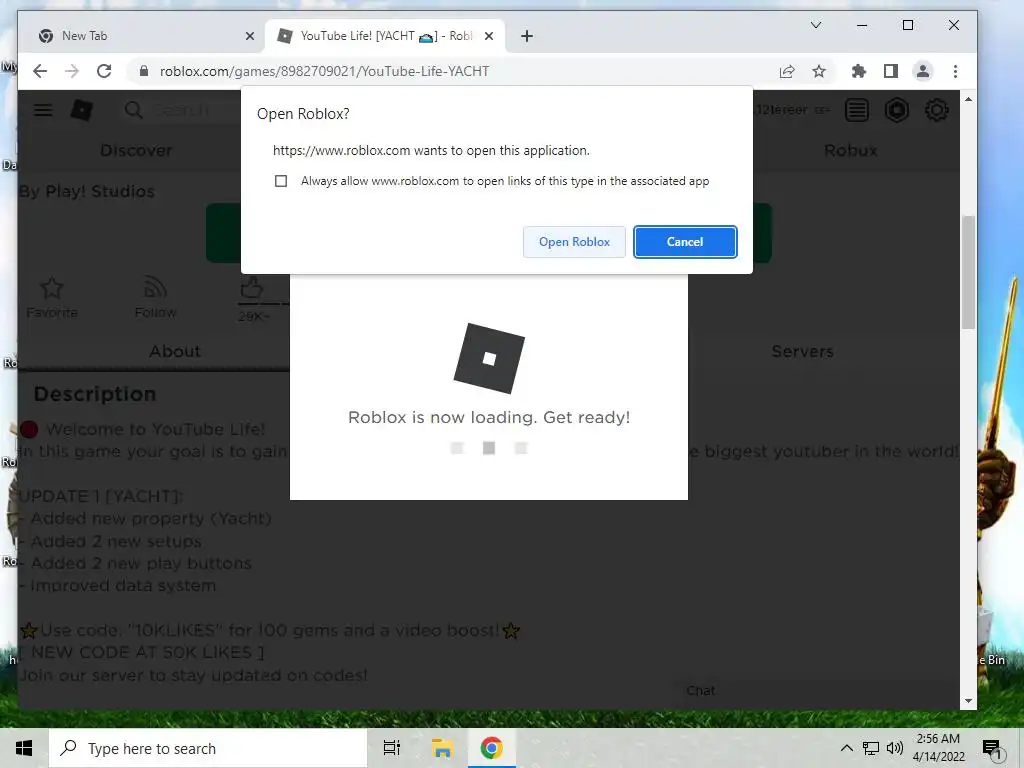Go forward to next page
Viewport: 1024px width, 768px height.
(72, 71)
